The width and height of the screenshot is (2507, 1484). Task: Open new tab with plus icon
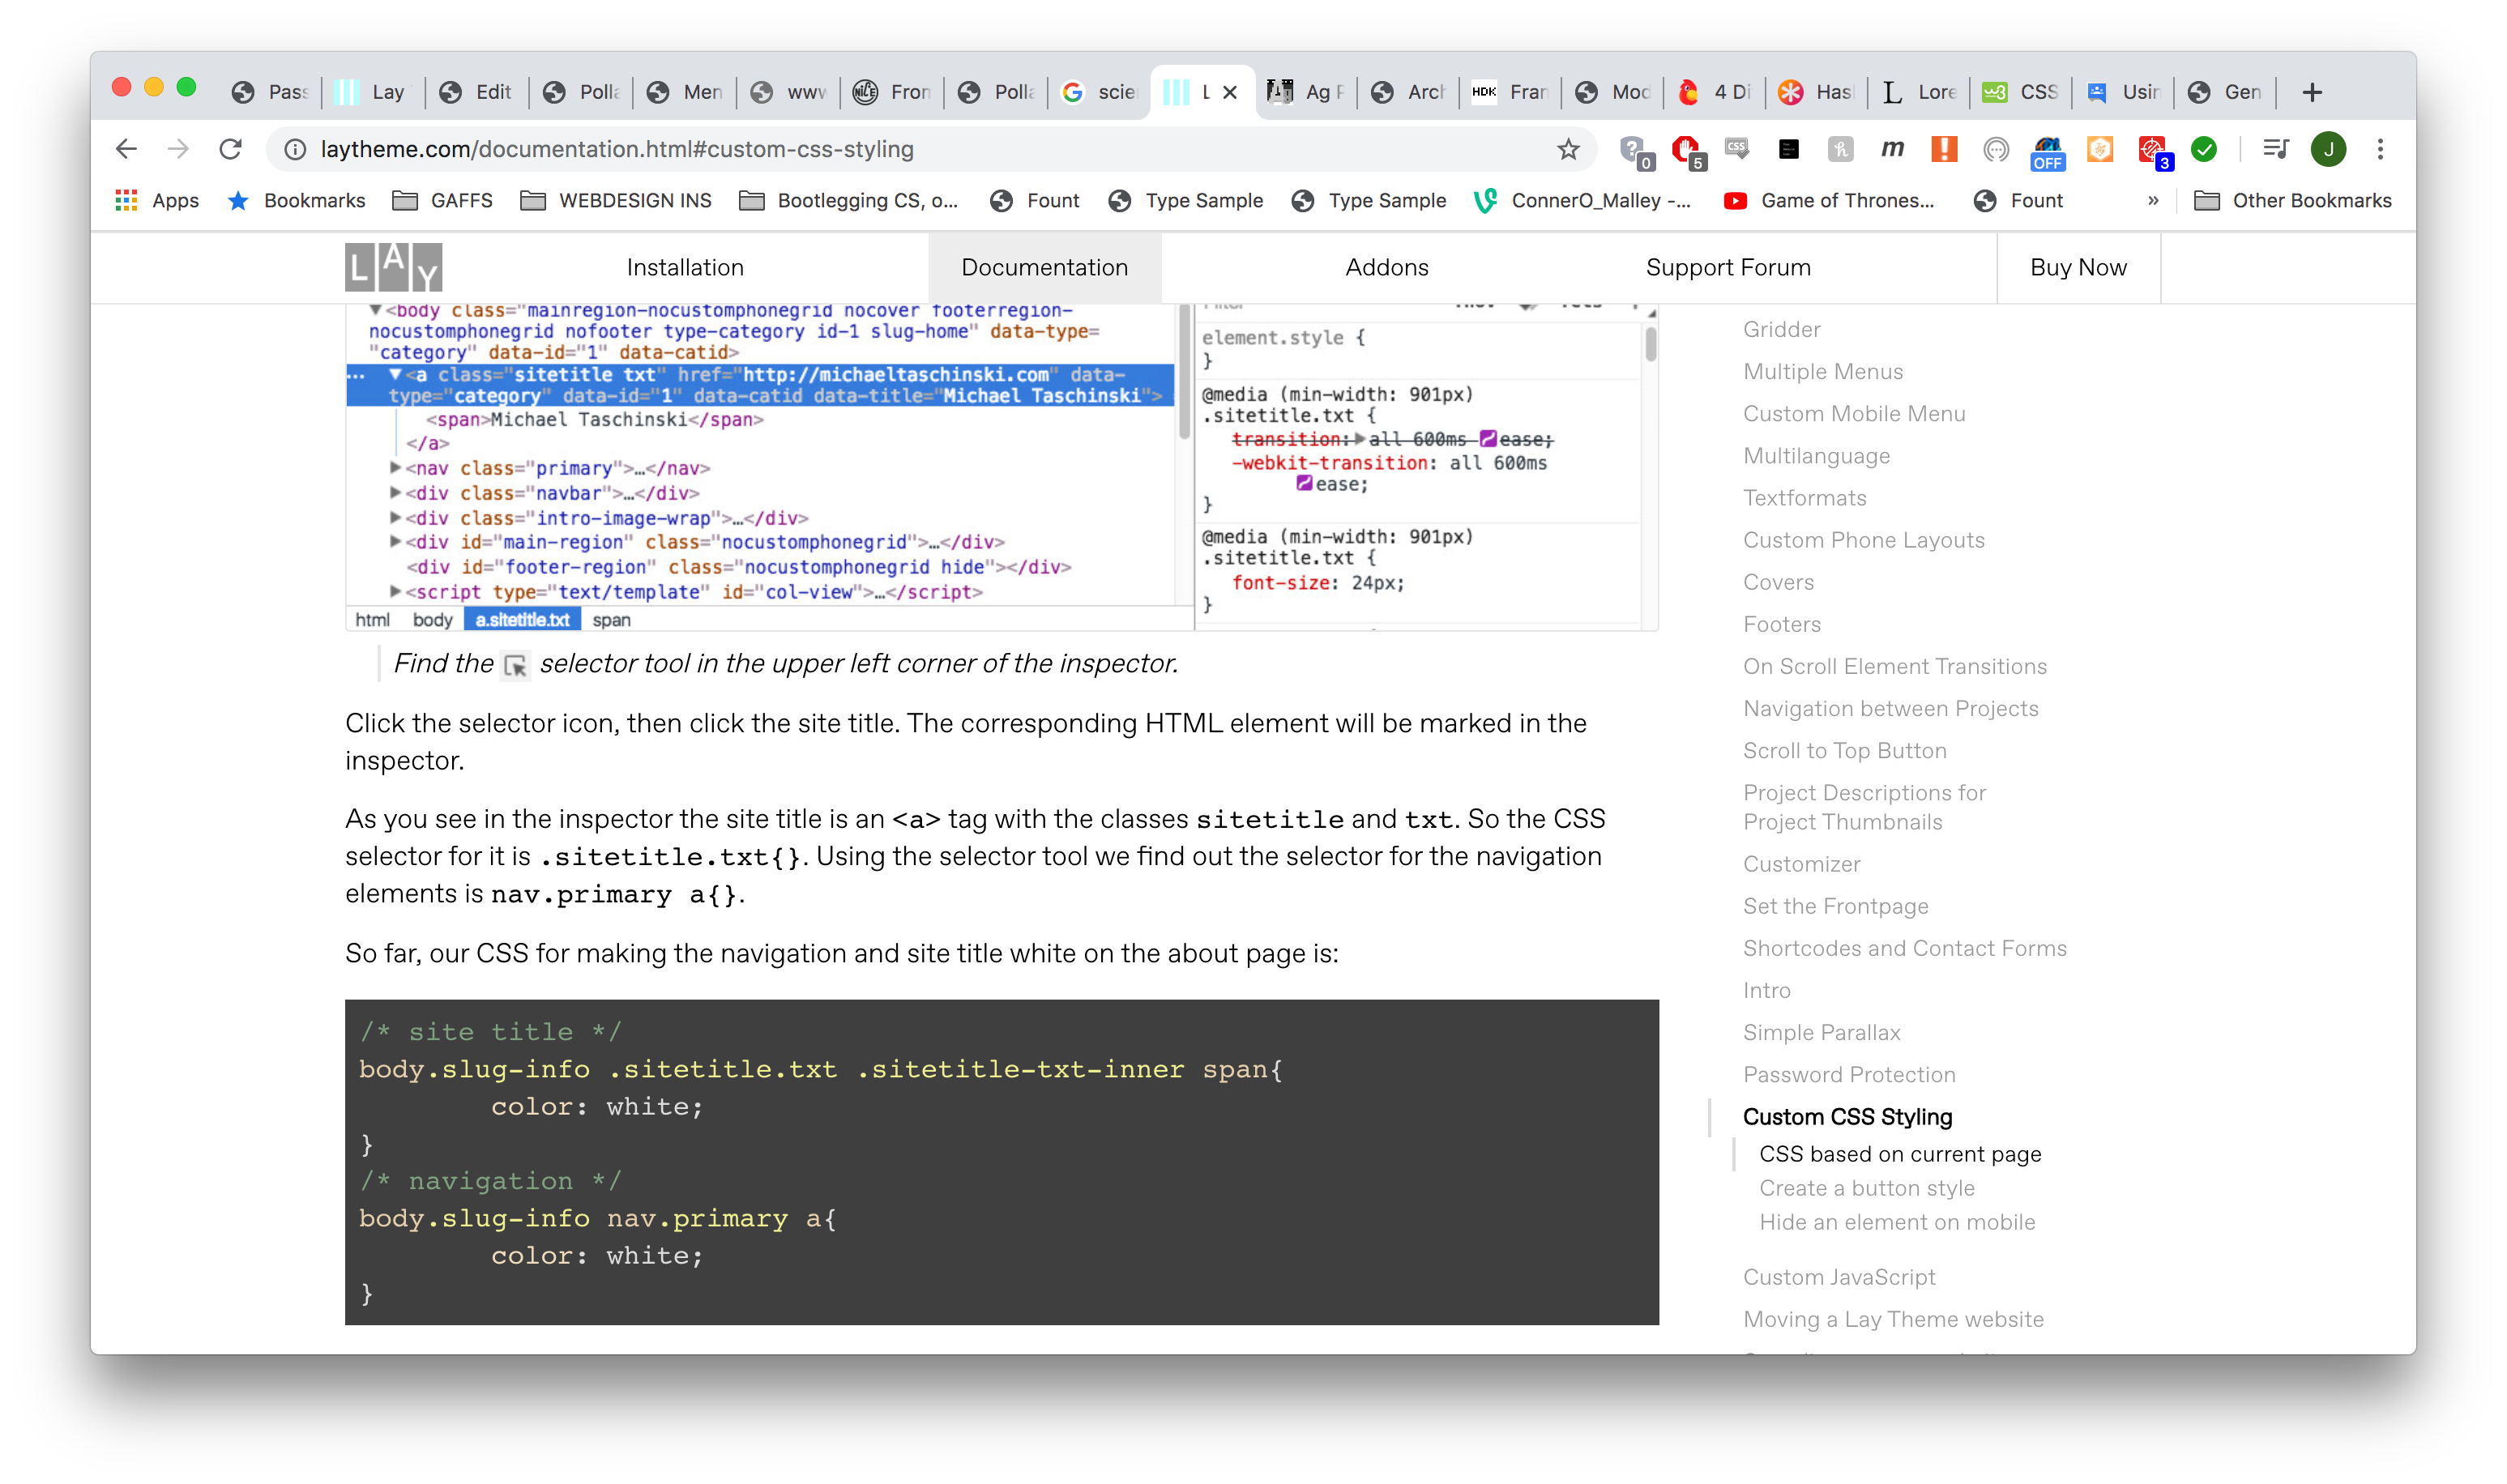2311,92
